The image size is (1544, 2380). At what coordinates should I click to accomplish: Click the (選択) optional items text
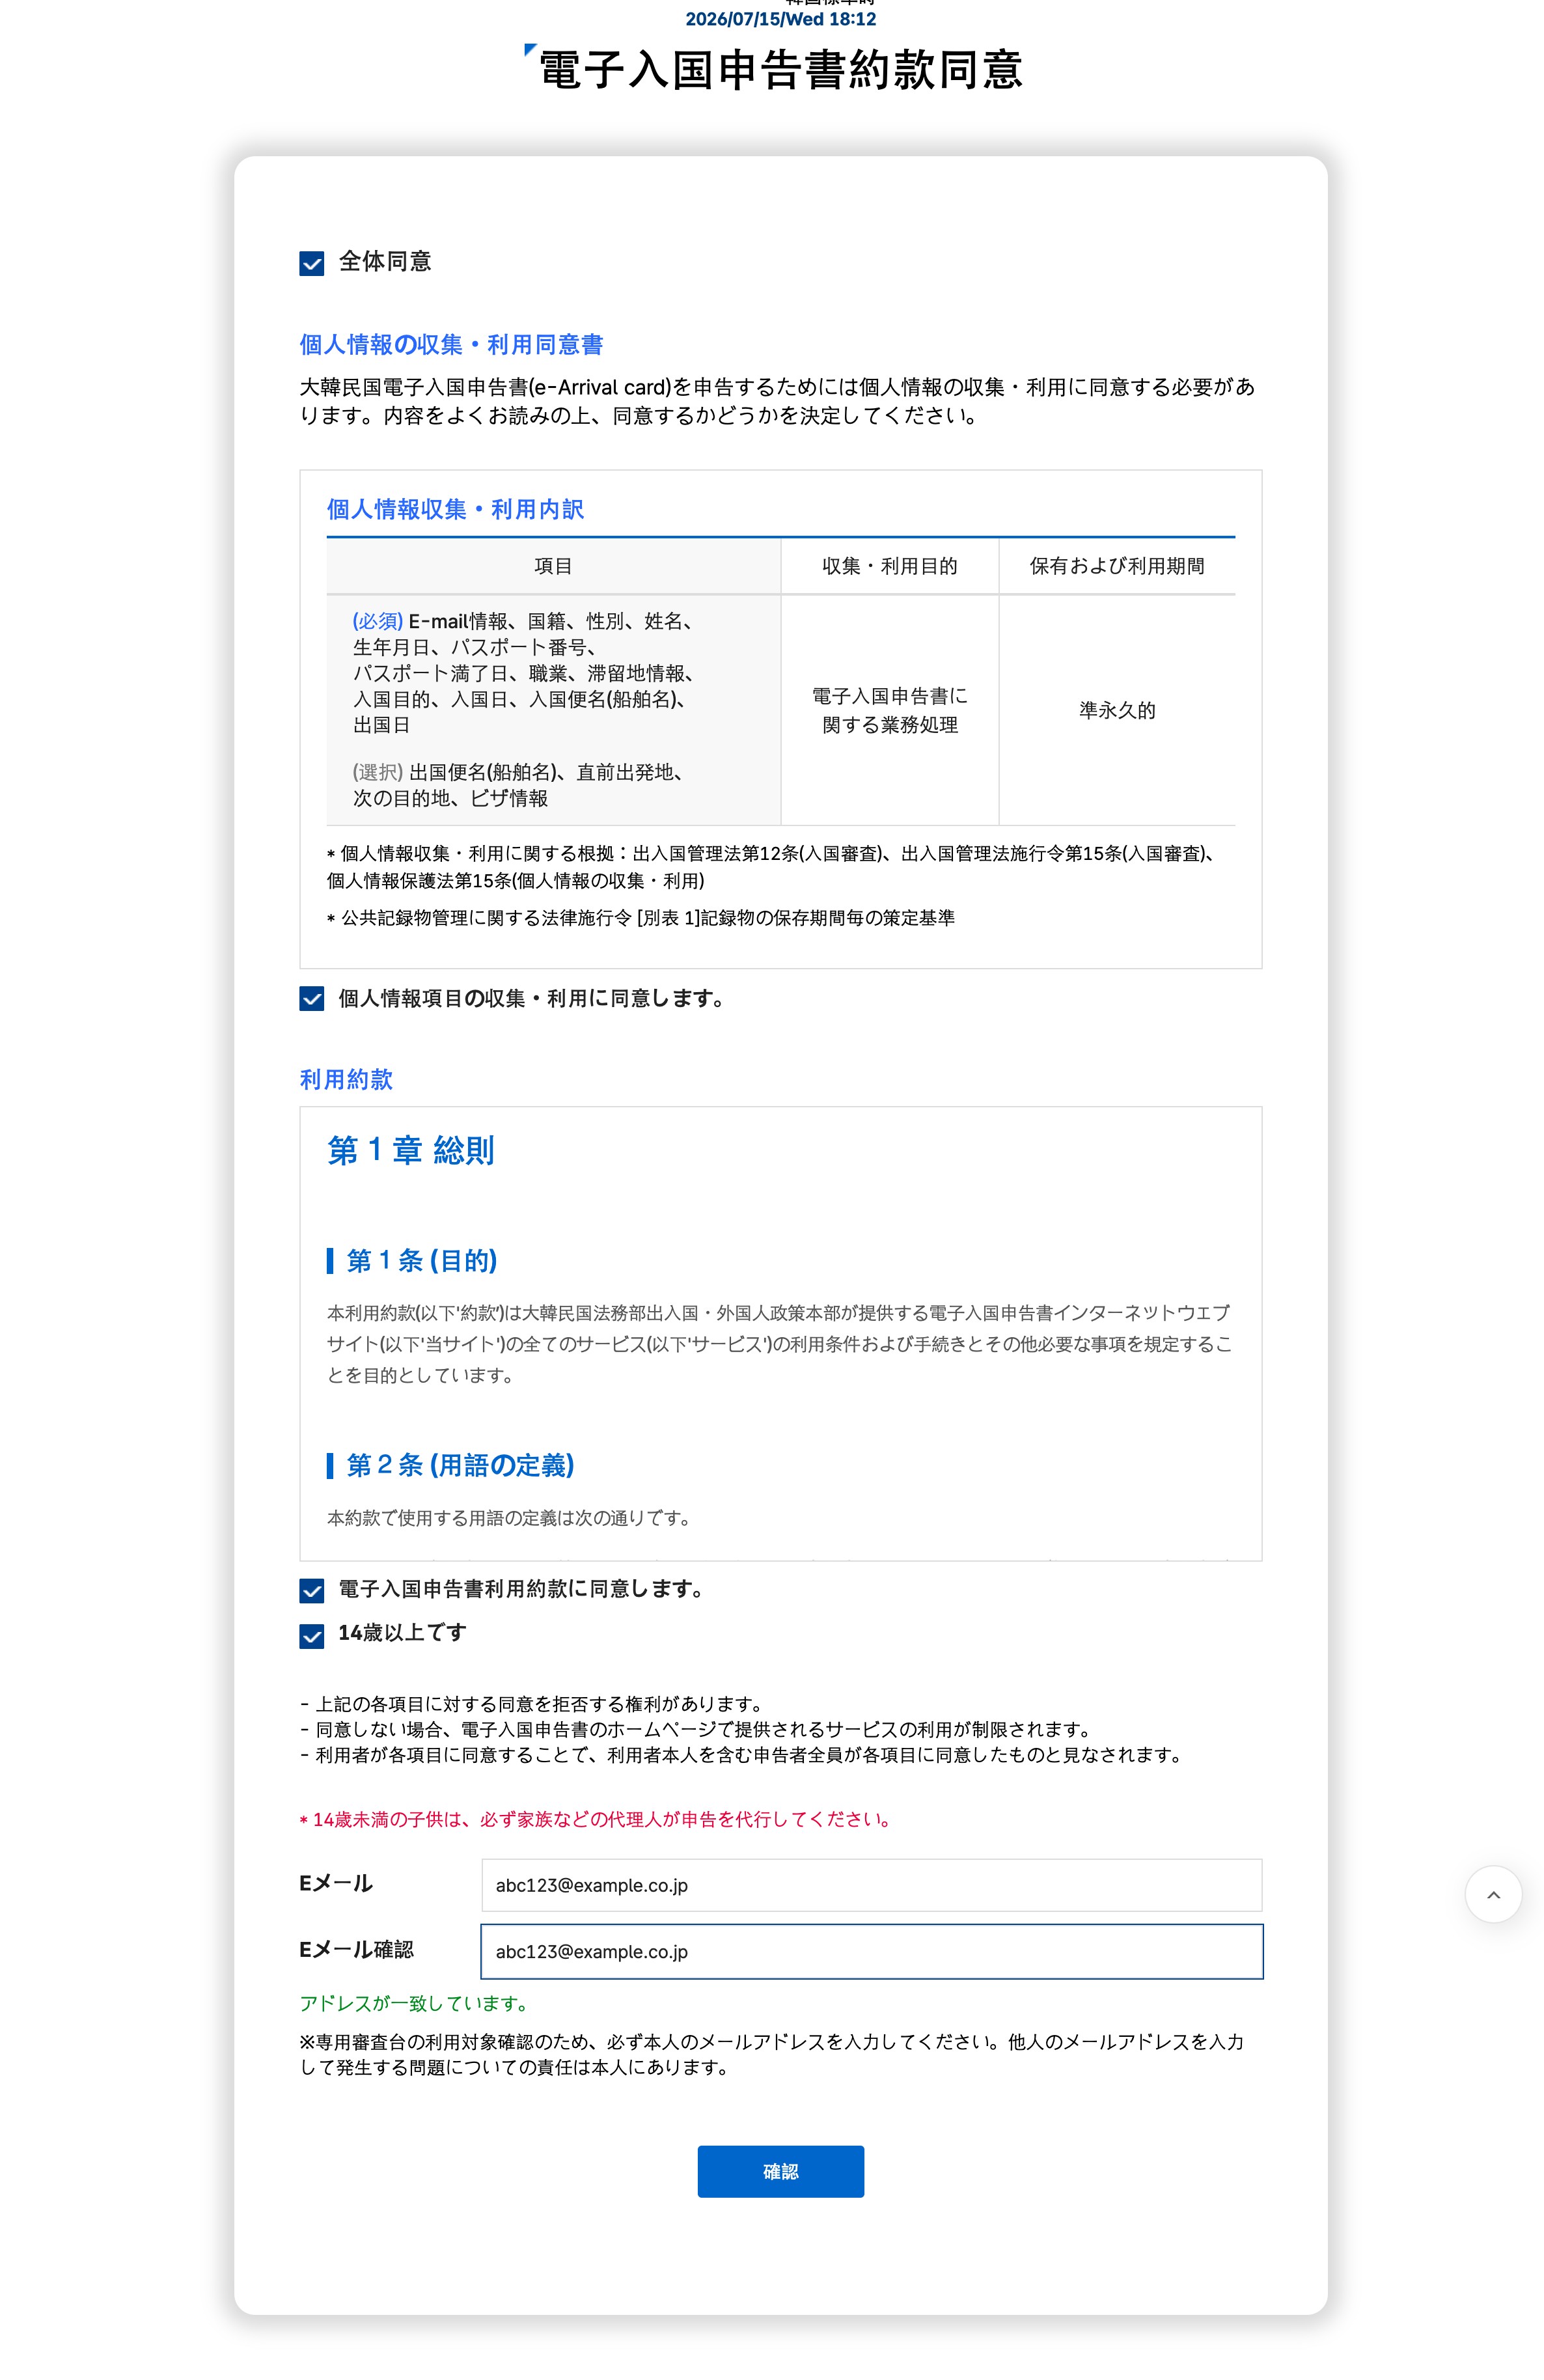(519, 785)
